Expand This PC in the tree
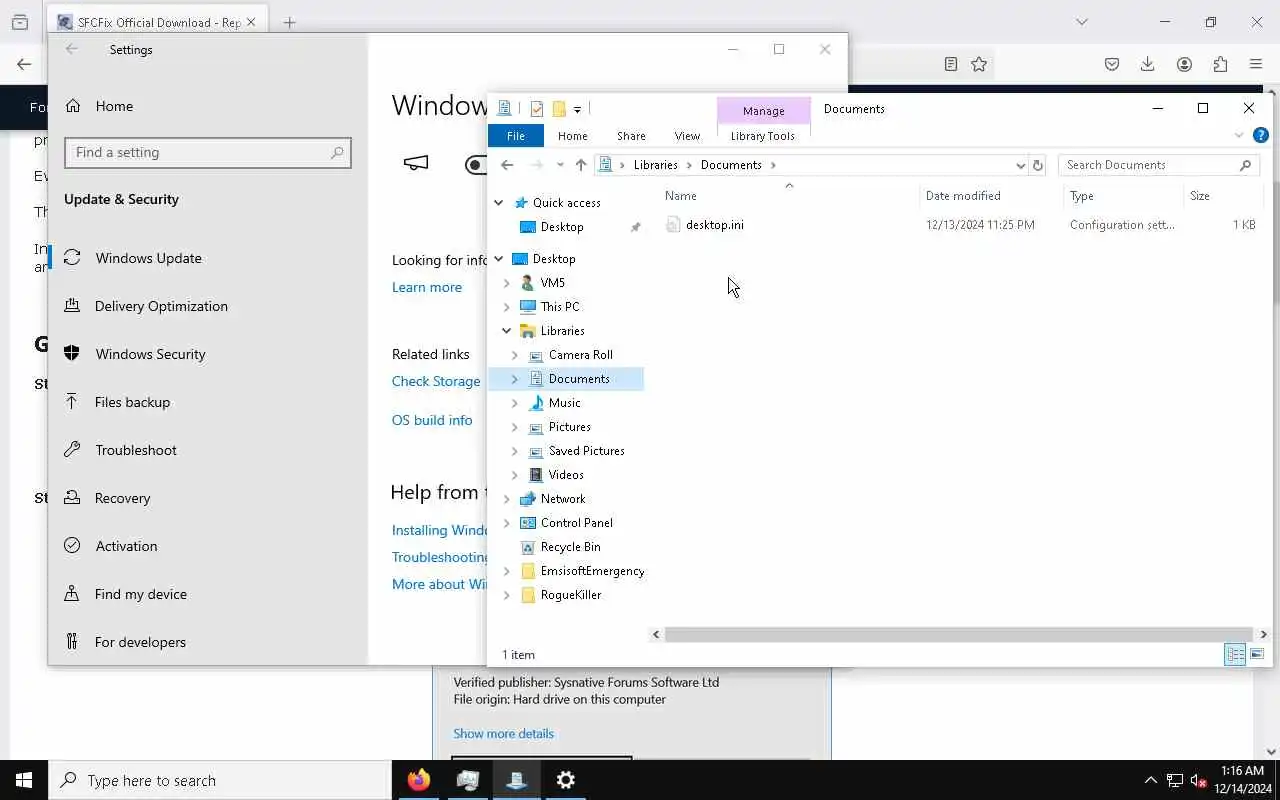1280x800 pixels. point(506,307)
